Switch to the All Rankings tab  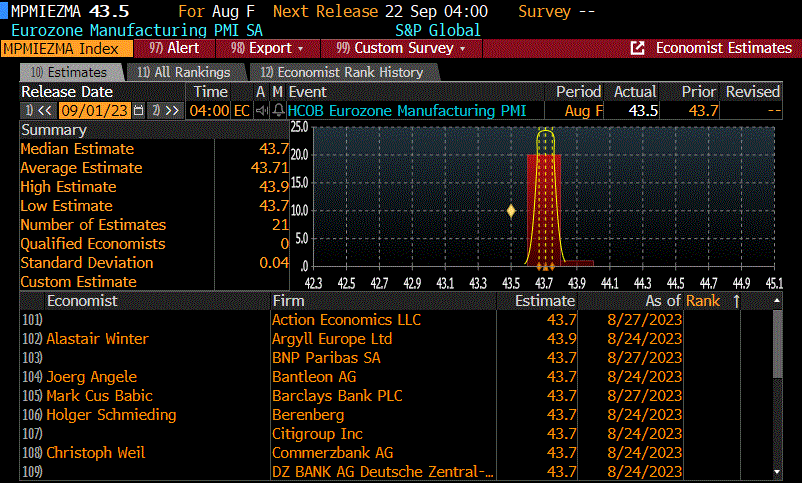coord(184,72)
